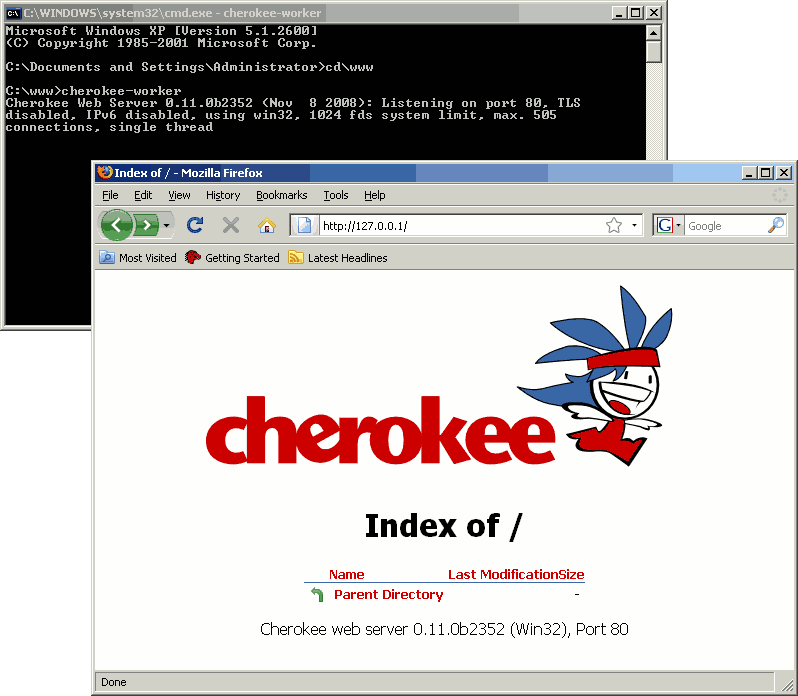Open the Bookmarks menu
This screenshot has height=696, width=798.
281,195
